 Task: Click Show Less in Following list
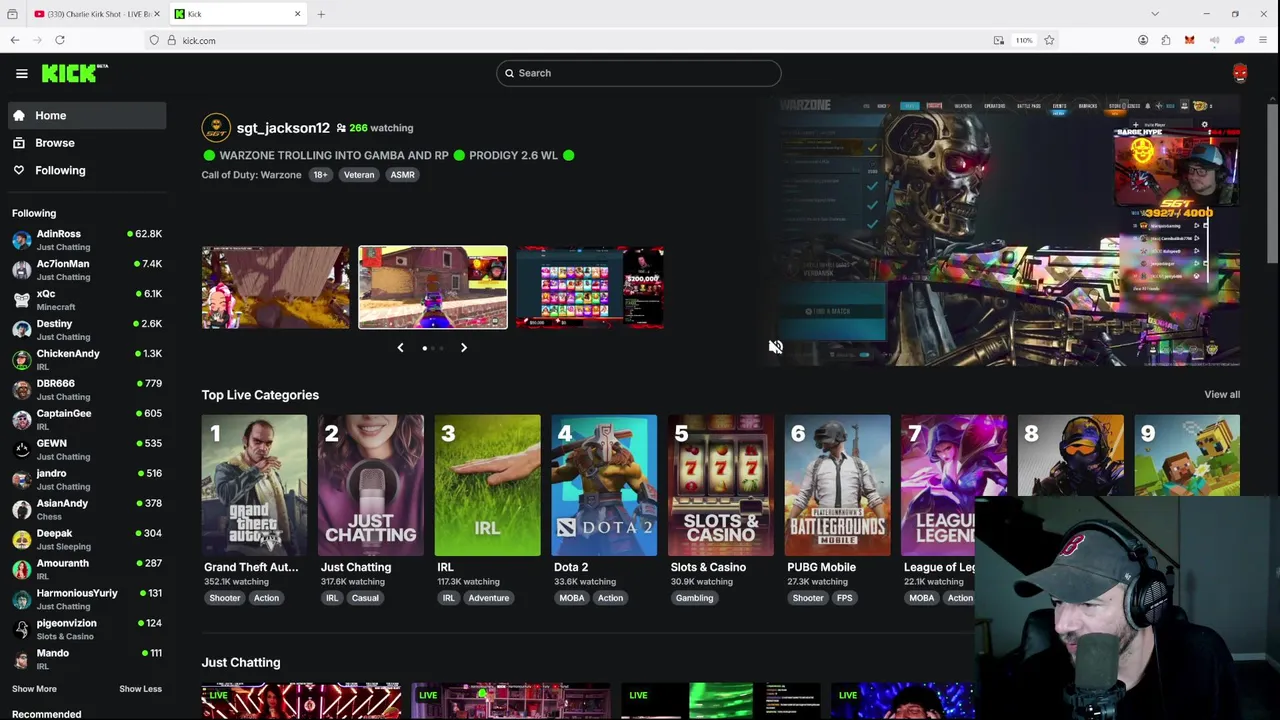tap(140, 689)
